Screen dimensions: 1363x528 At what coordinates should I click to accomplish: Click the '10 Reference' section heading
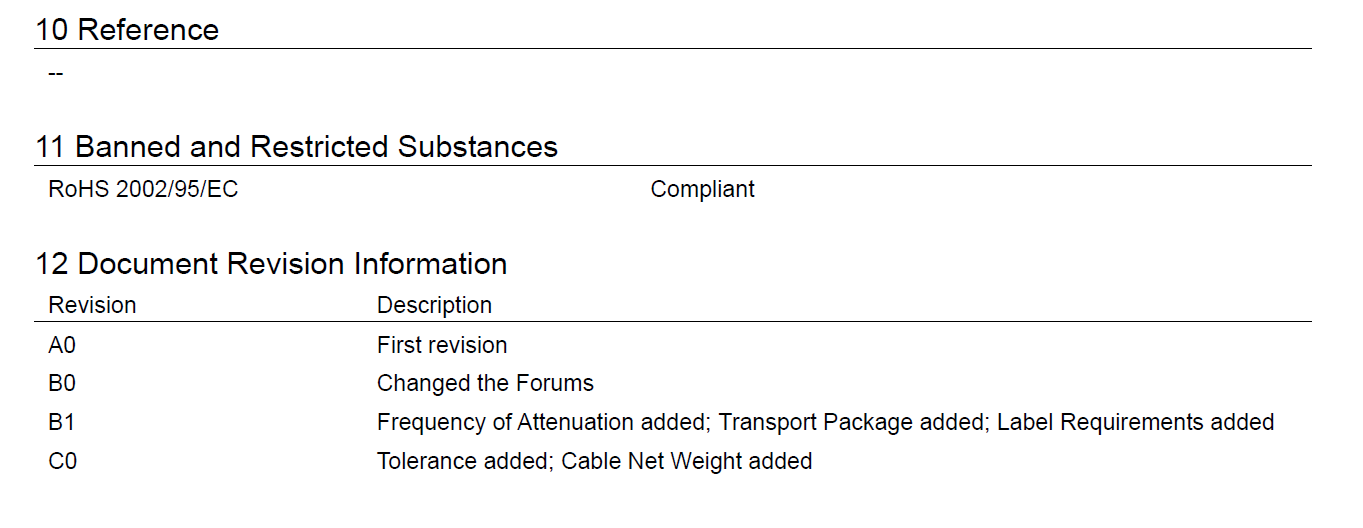(127, 30)
